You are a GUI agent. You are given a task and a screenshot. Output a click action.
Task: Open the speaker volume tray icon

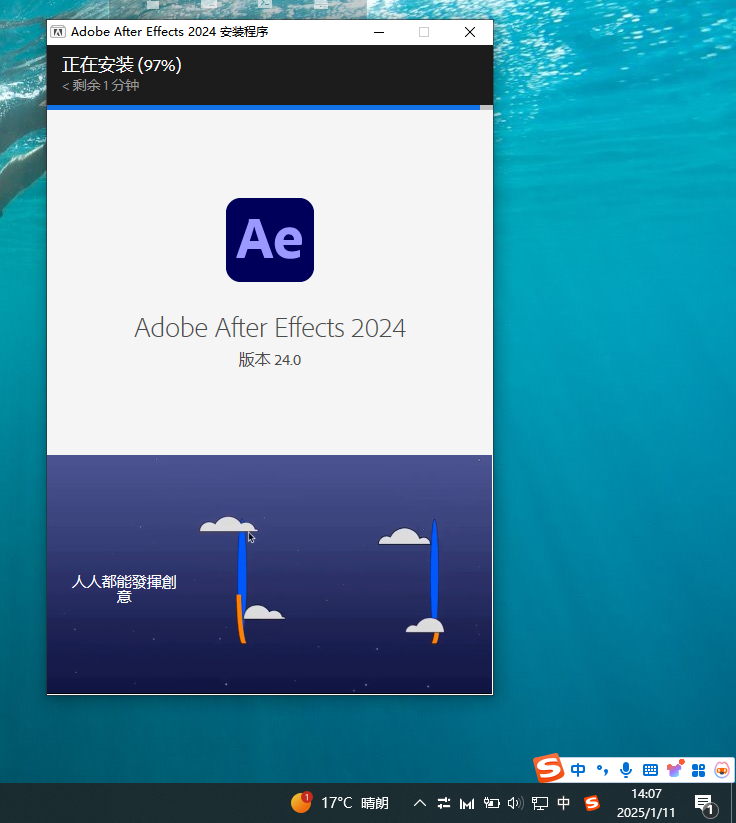pos(516,803)
